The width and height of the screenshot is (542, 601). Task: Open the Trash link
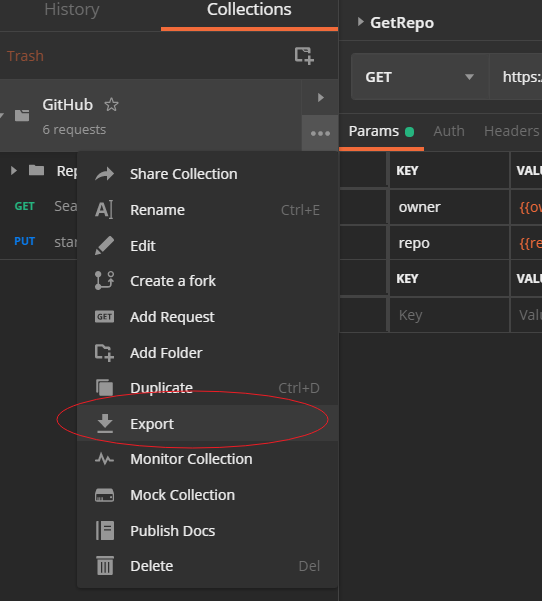25,56
